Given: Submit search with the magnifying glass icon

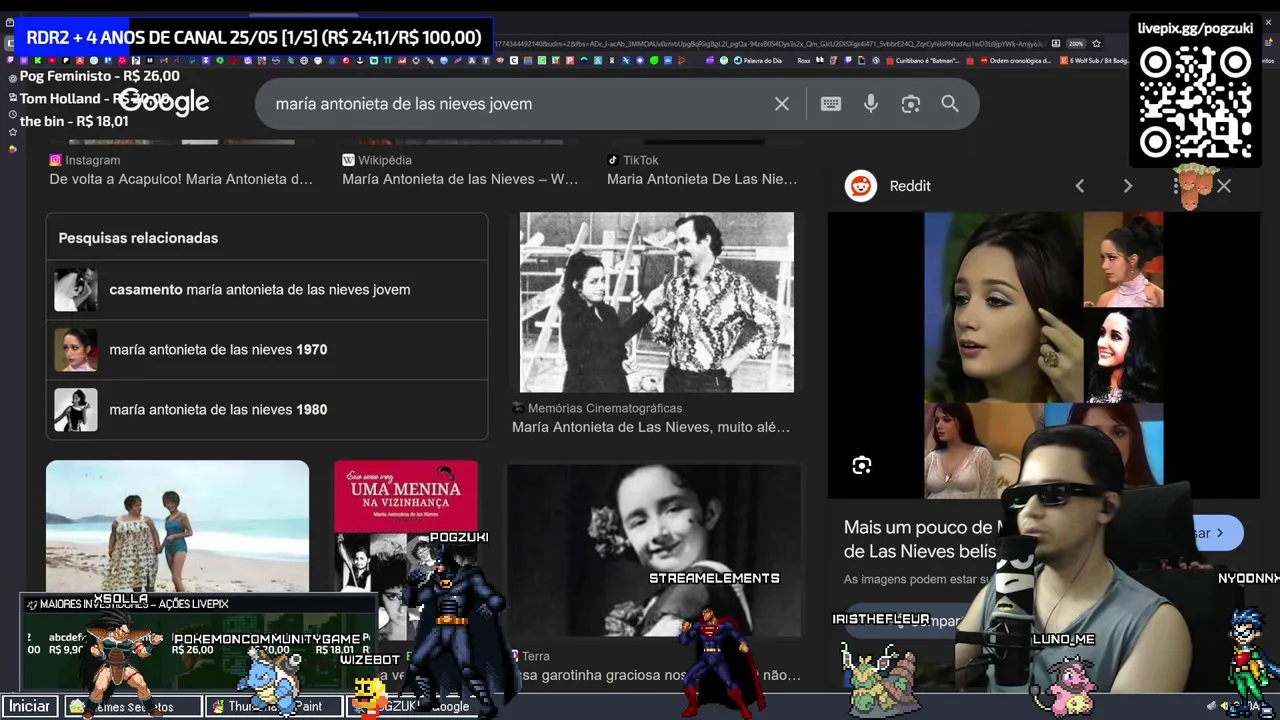Looking at the screenshot, I should (950, 104).
